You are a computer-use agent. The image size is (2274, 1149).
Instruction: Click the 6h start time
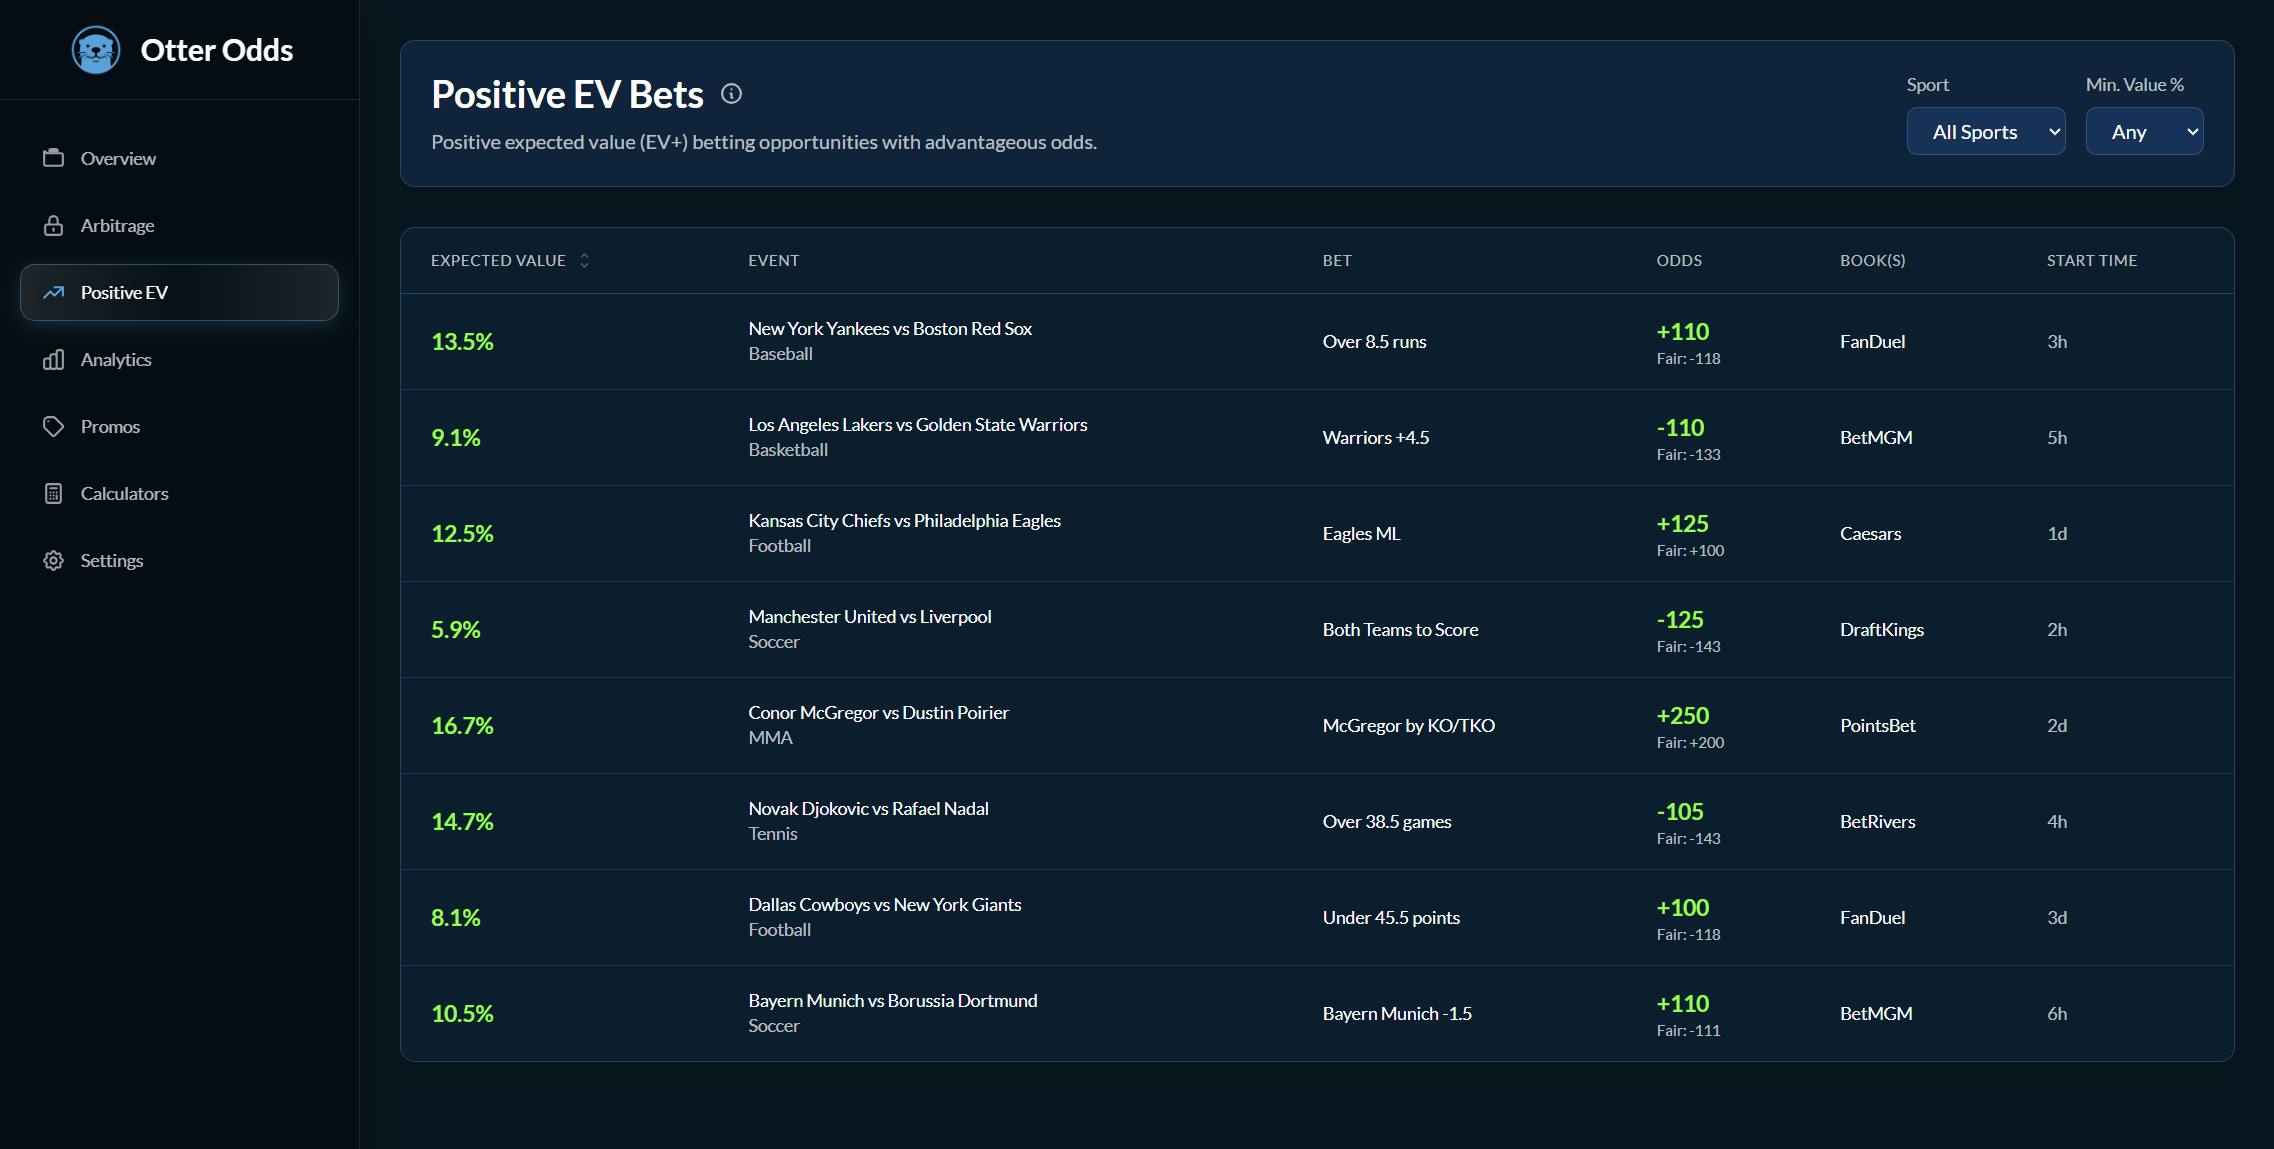click(x=2057, y=1013)
